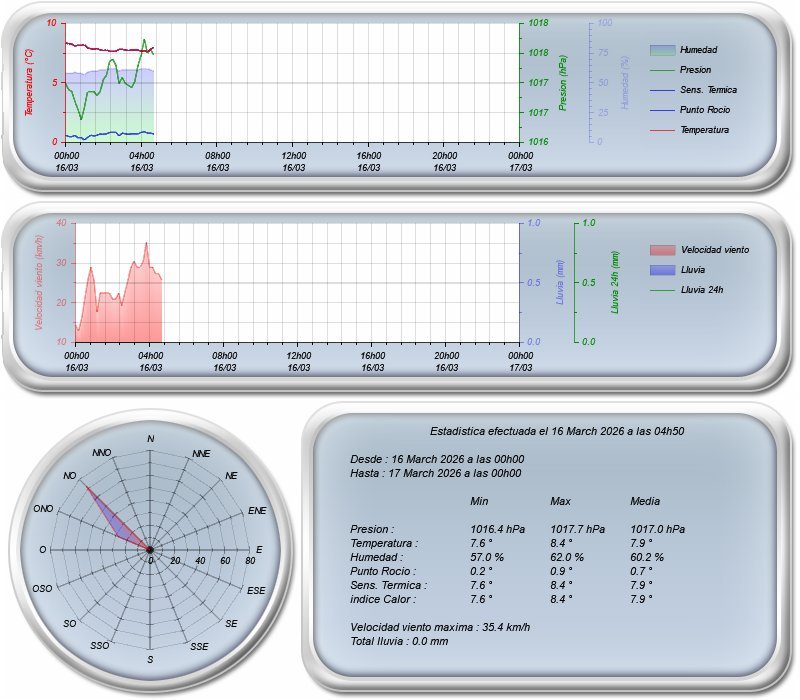Select the Punto Rocio legend entry

704,110
